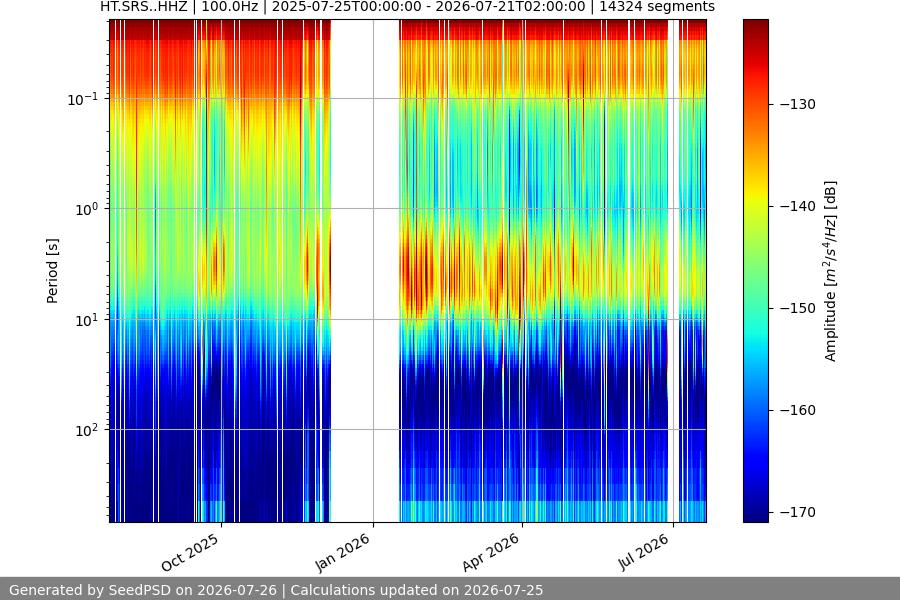Click the plot title HT.SRS..HHZ

pos(408,7)
